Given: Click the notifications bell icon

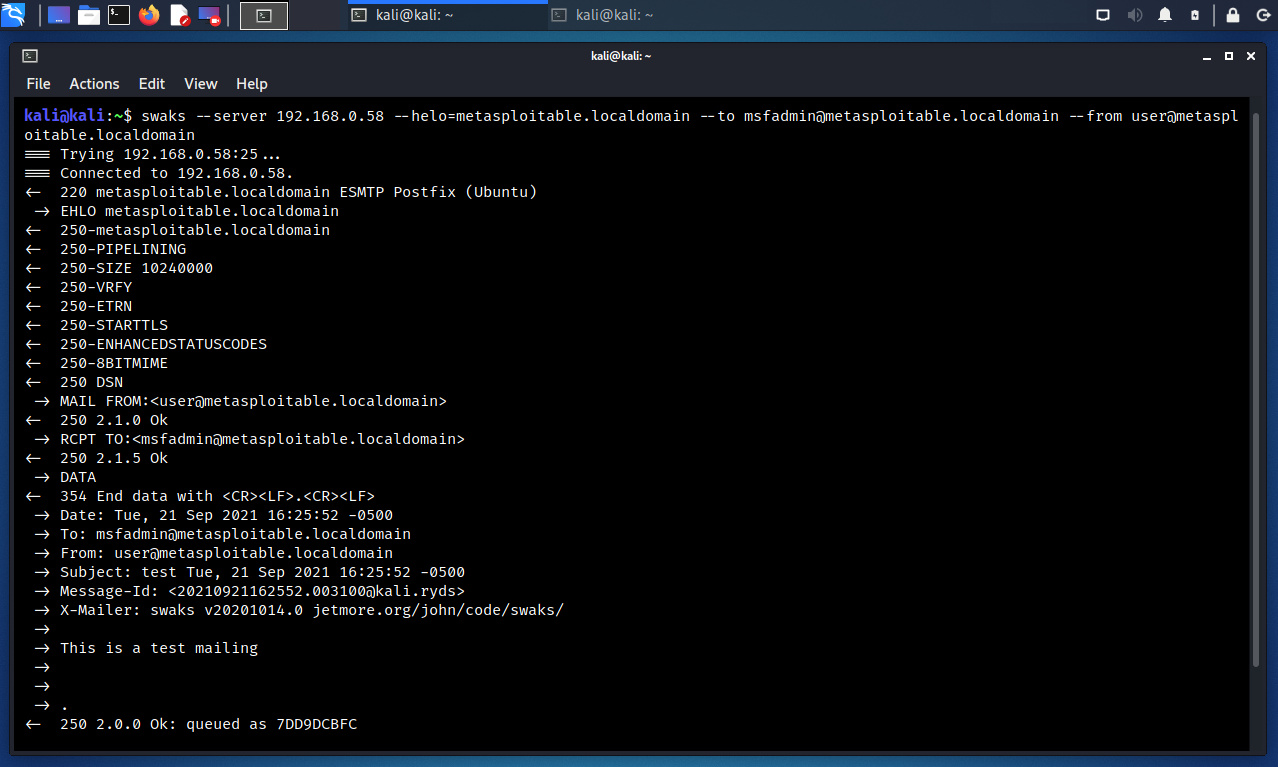Looking at the screenshot, I should pyautogui.click(x=1165, y=15).
